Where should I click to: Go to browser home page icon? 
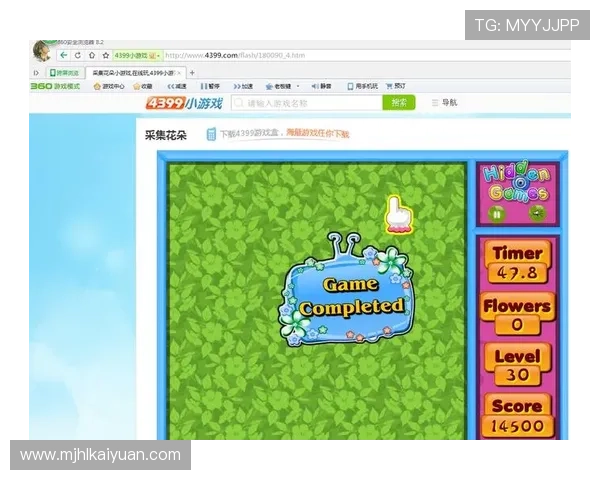pos(92,55)
